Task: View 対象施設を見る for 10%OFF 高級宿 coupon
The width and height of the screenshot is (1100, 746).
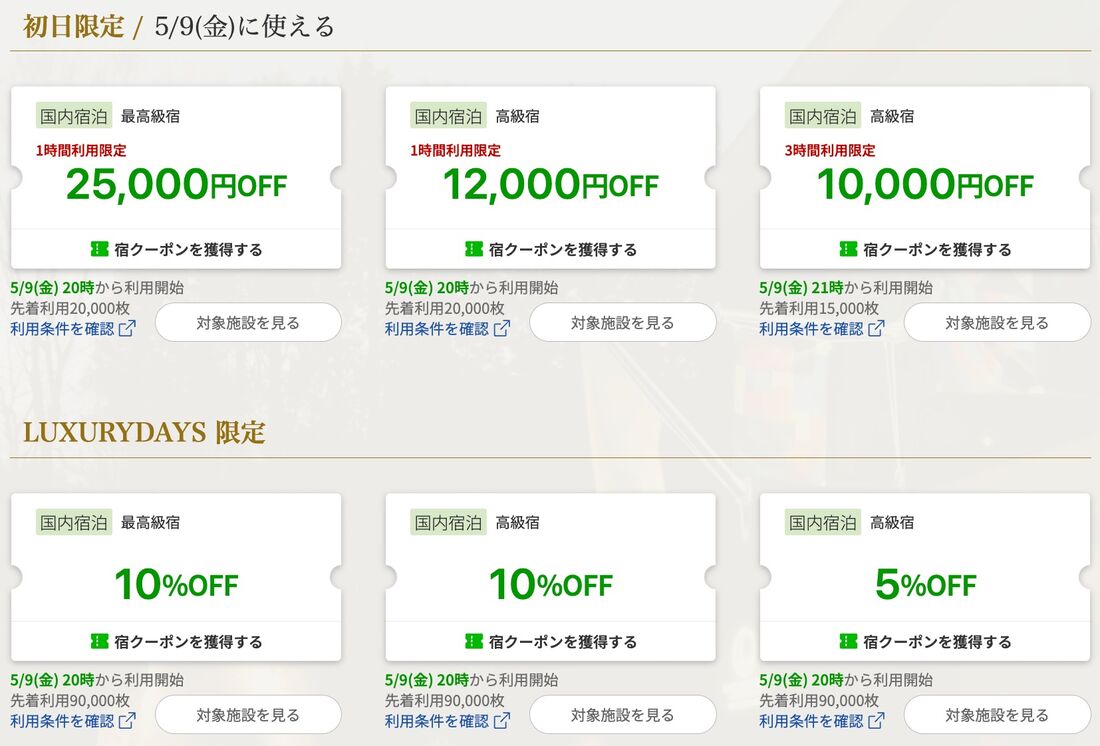Action: coord(623,715)
